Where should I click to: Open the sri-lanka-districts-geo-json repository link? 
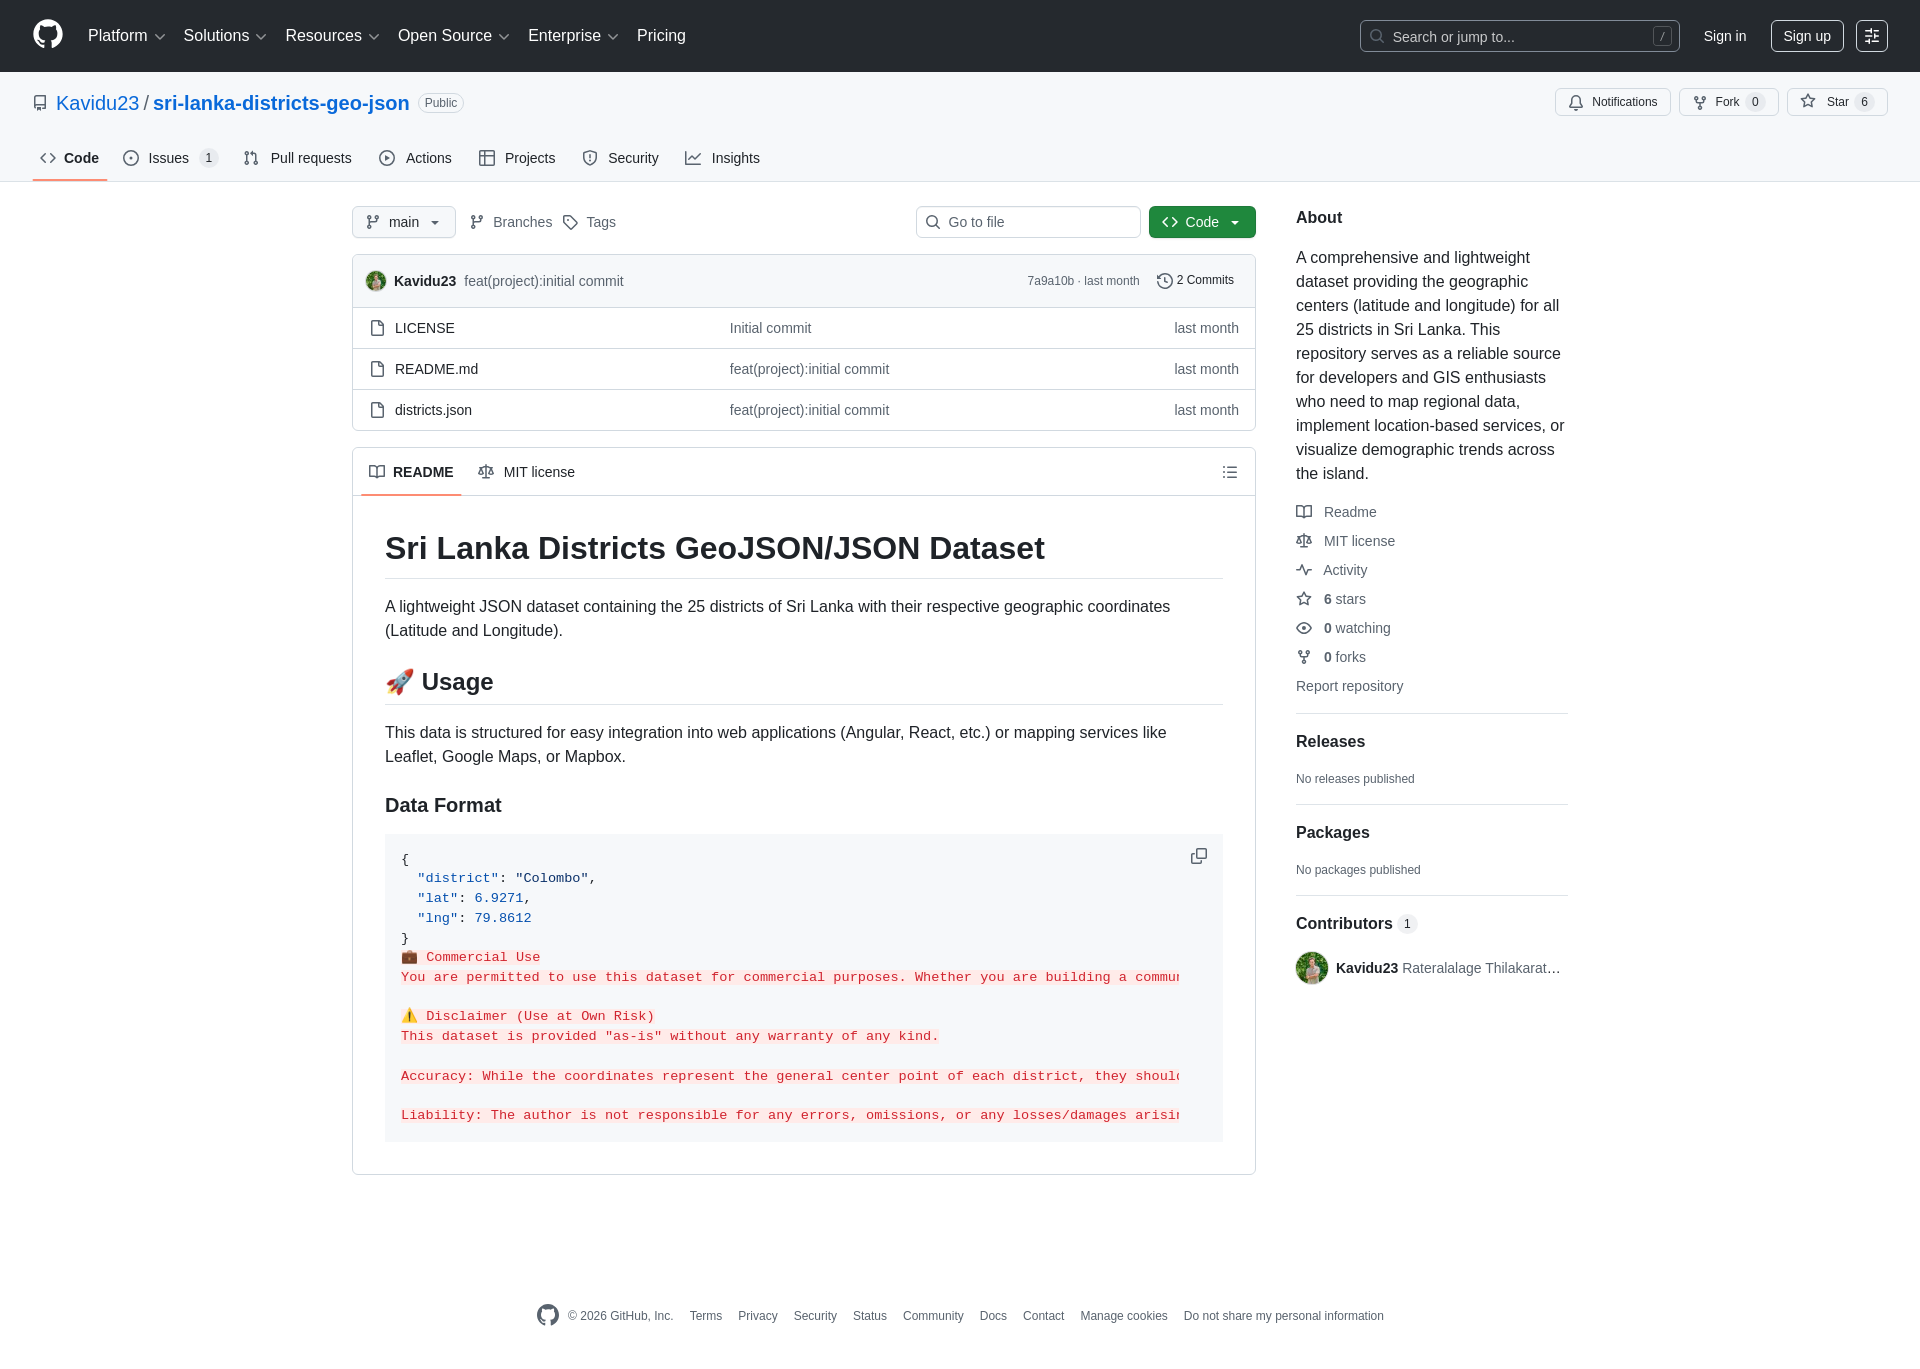click(281, 103)
